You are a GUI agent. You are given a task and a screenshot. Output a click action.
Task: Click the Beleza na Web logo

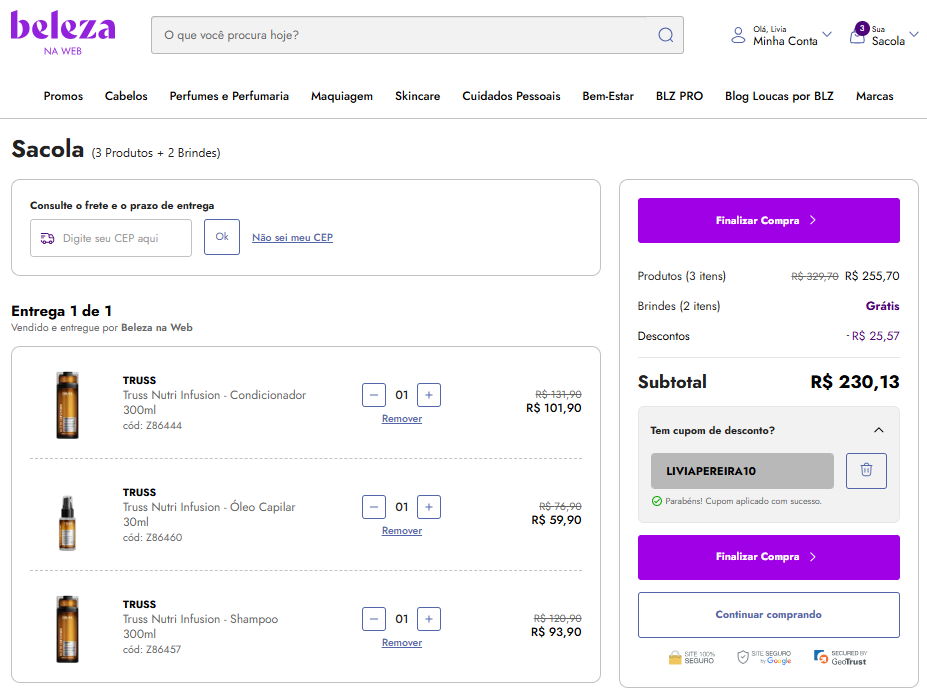coord(63,33)
